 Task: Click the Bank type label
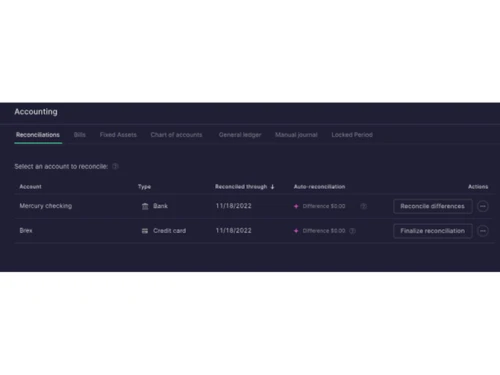(160, 206)
